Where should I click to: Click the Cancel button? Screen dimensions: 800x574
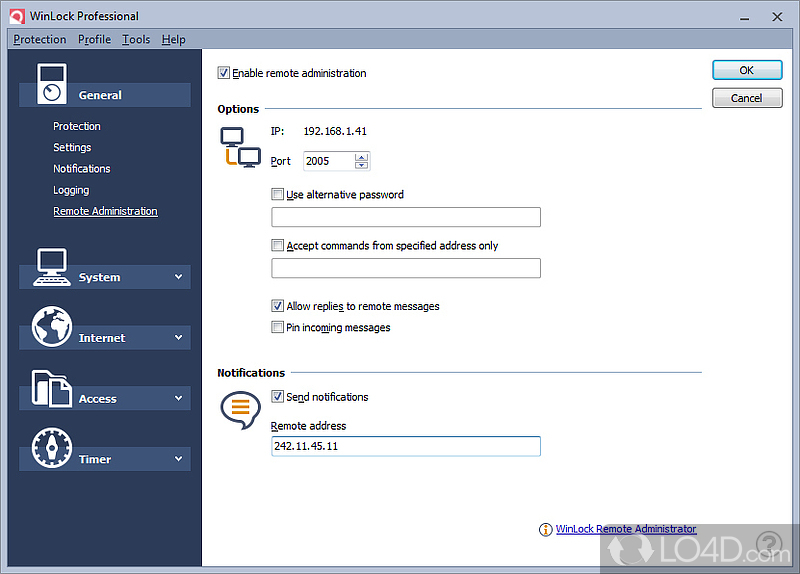point(747,98)
